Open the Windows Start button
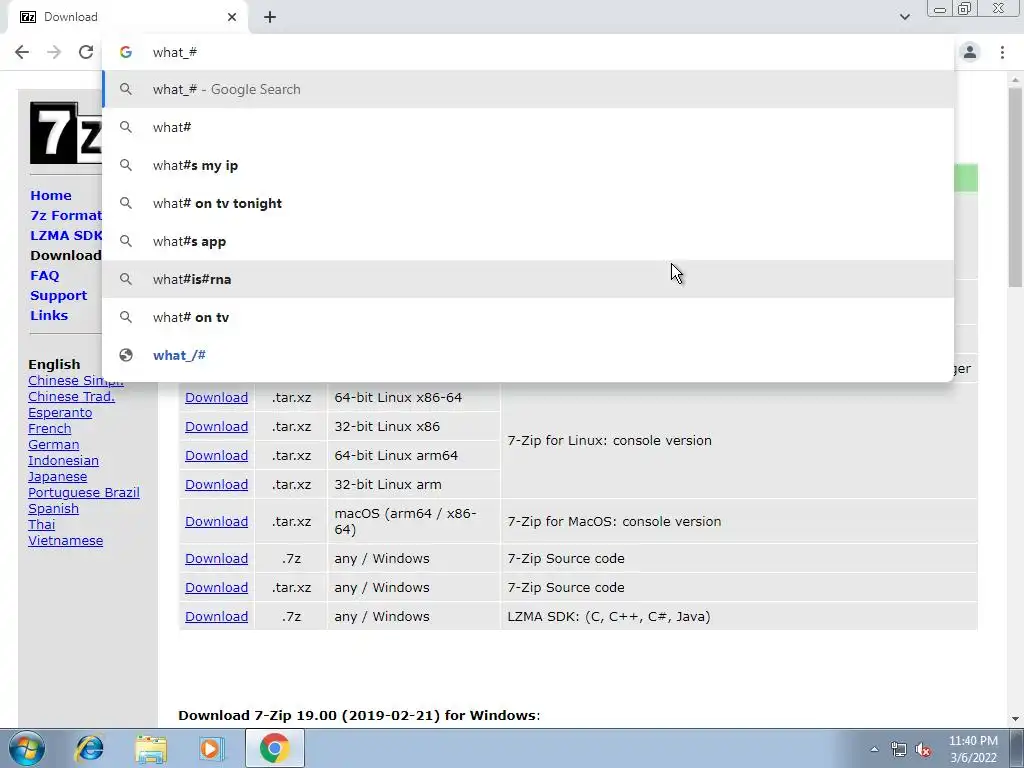1024x768 pixels. click(x=26, y=748)
